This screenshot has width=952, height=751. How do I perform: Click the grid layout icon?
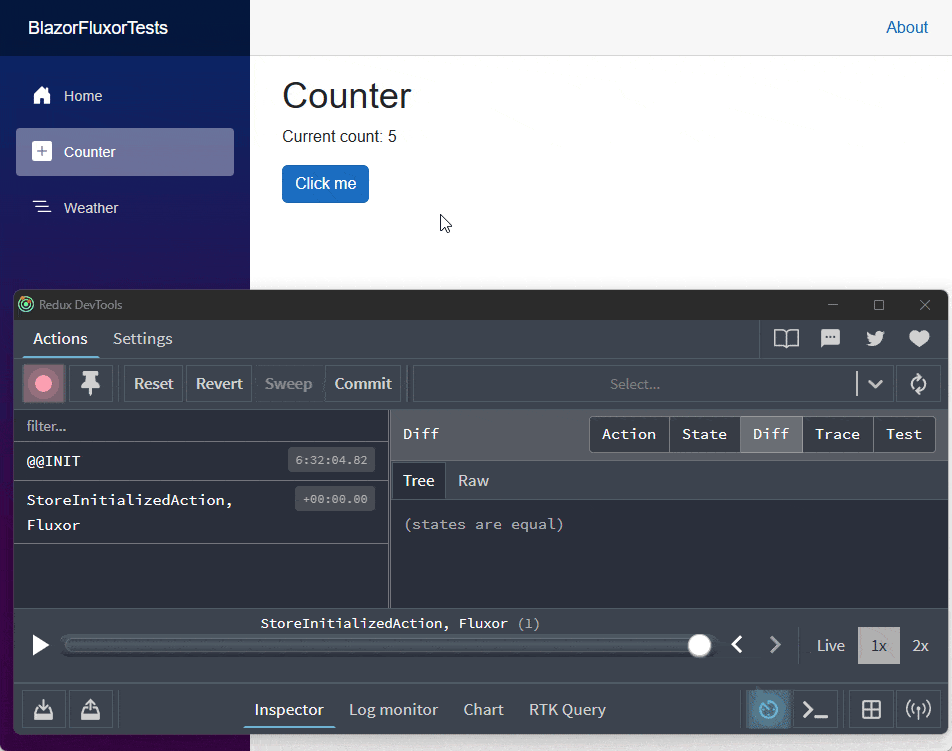point(871,709)
